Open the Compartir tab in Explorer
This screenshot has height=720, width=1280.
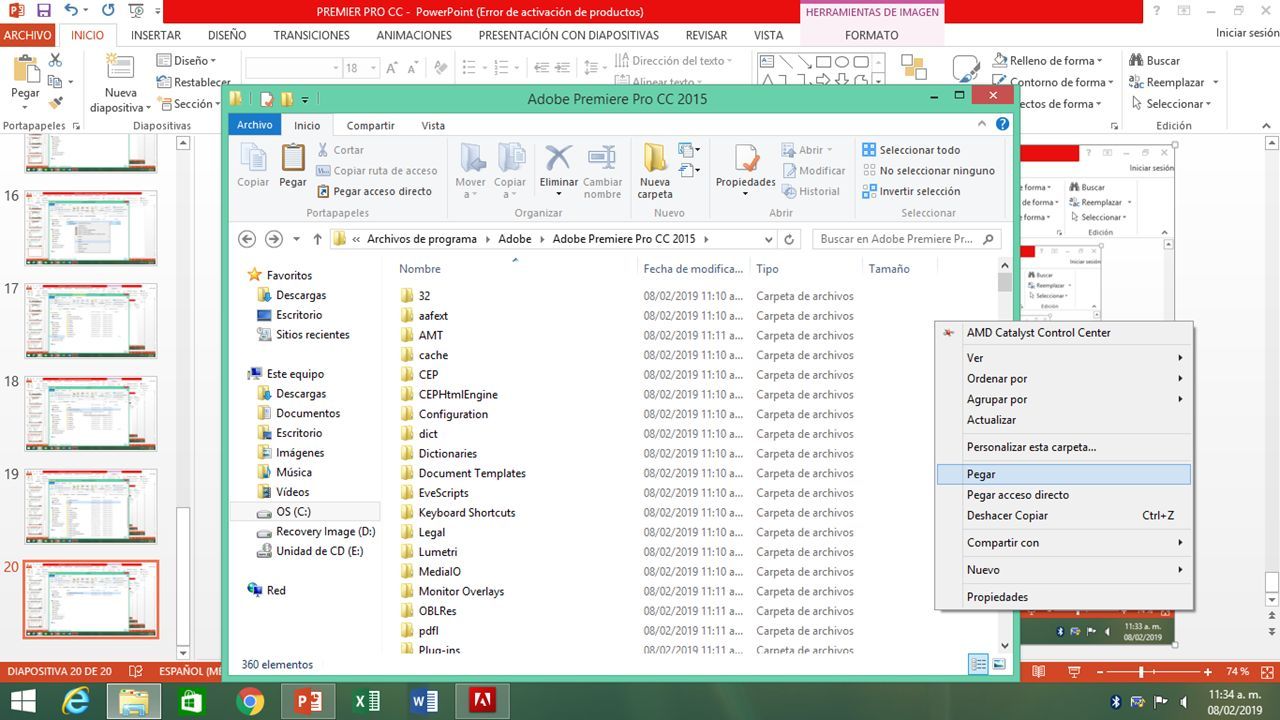[370, 125]
